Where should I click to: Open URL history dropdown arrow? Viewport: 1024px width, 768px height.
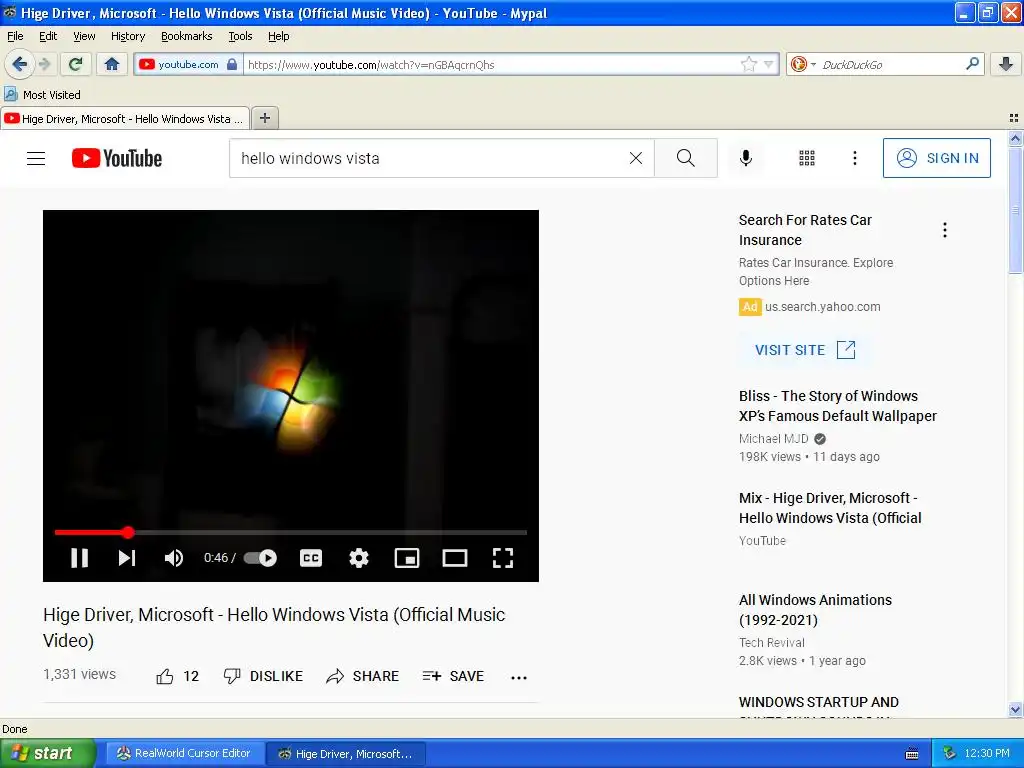[769, 65]
